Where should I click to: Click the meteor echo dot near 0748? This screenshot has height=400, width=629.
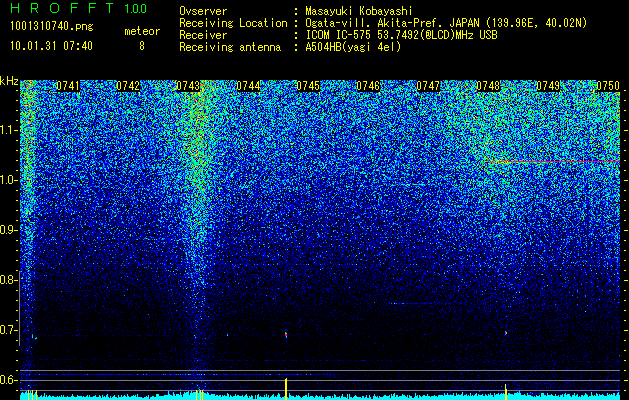pyautogui.click(x=506, y=333)
